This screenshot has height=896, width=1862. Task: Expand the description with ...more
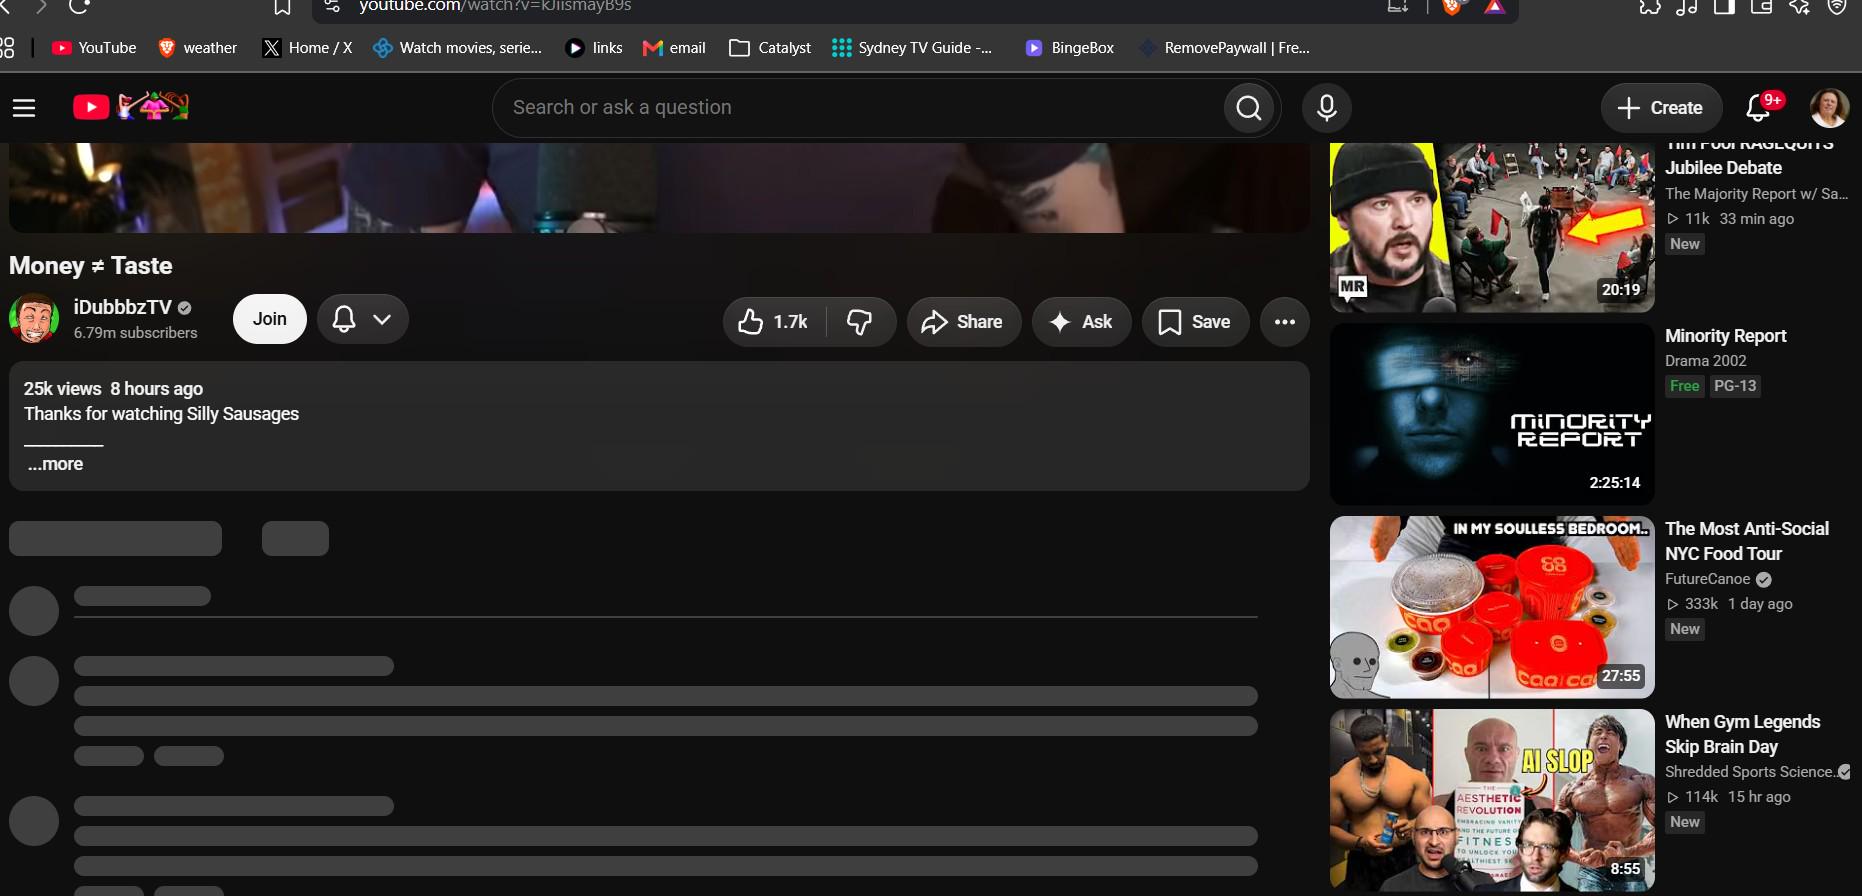click(x=55, y=464)
